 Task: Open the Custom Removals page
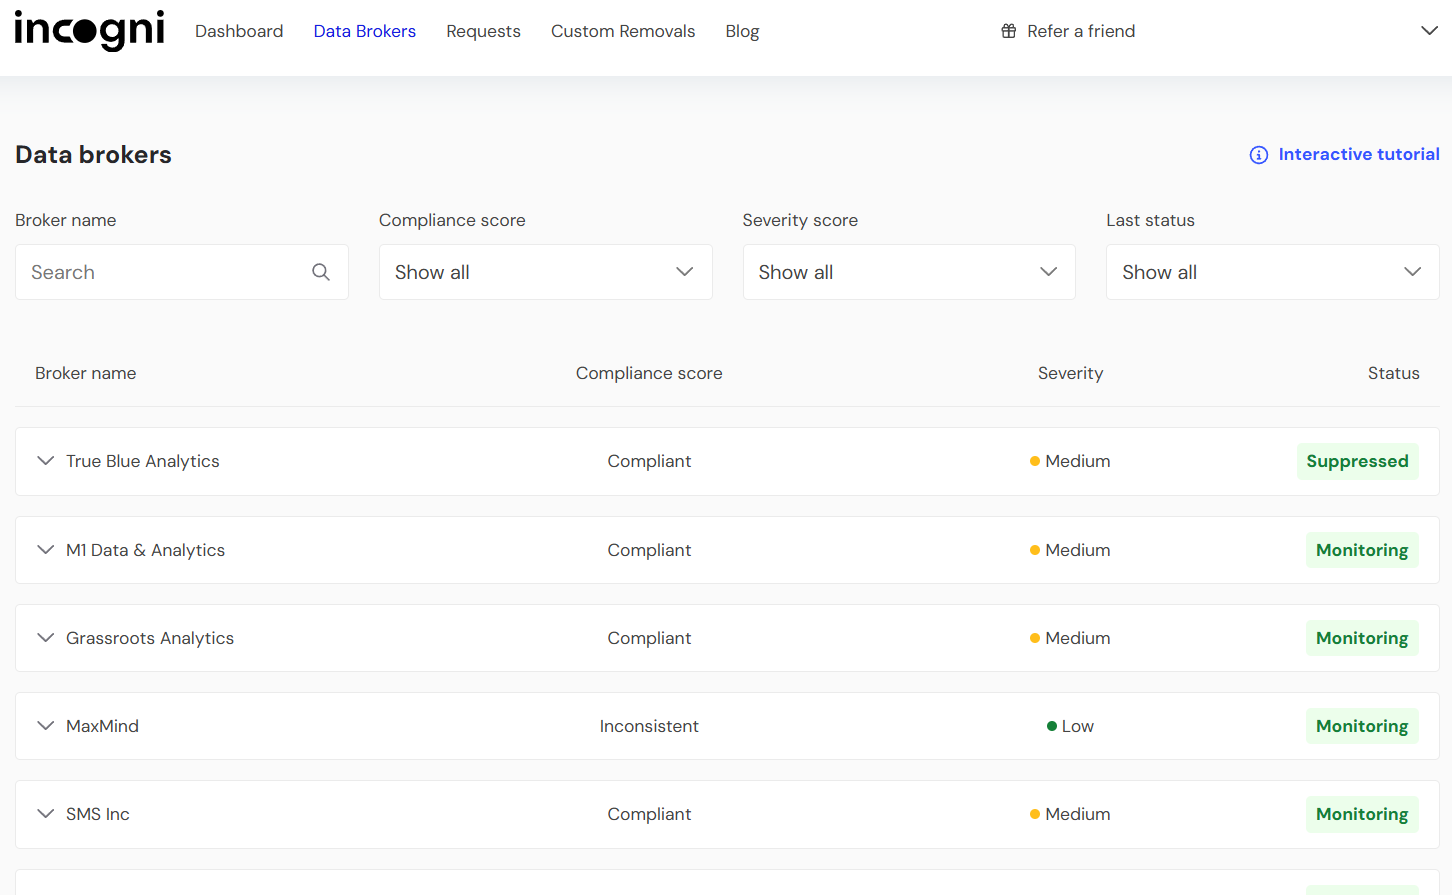click(x=623, y=31)
